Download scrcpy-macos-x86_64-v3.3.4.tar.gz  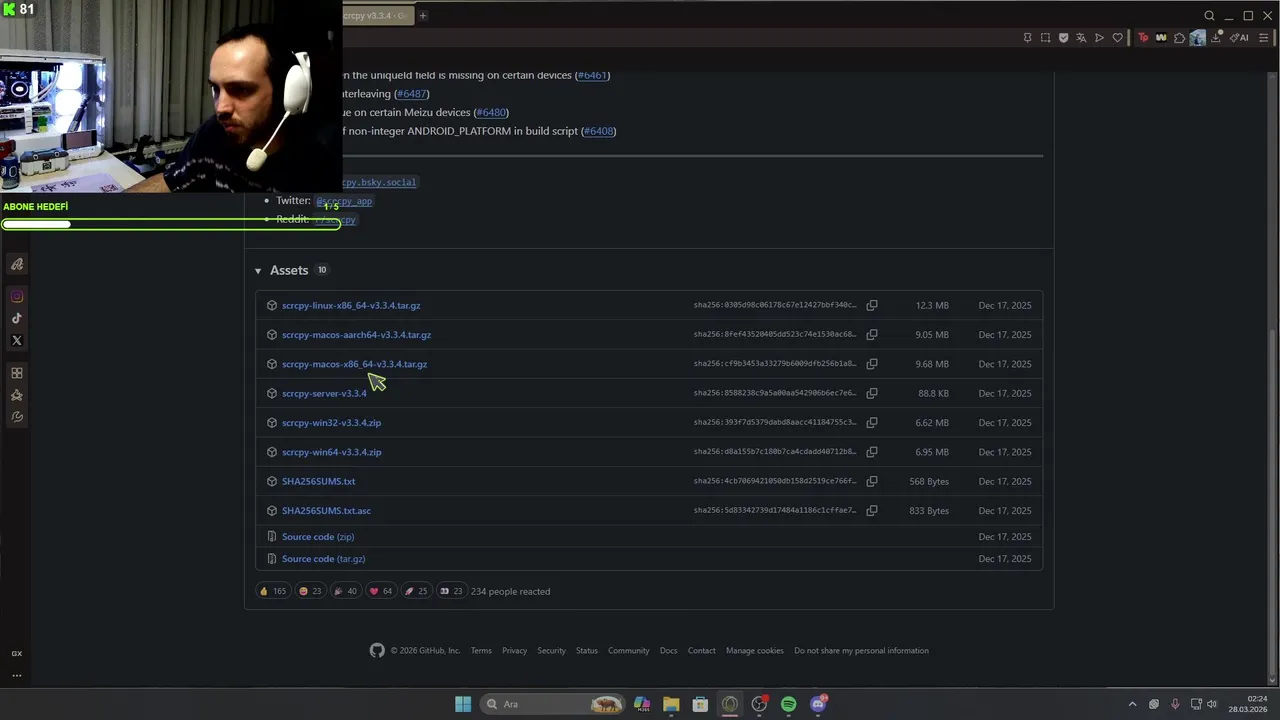pyautogui.click(x=354, y=364)
